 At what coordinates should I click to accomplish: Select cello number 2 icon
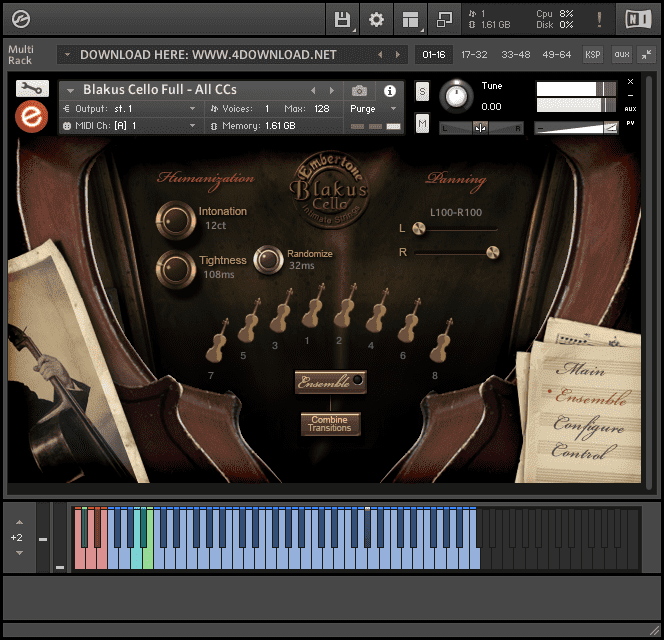345,305
